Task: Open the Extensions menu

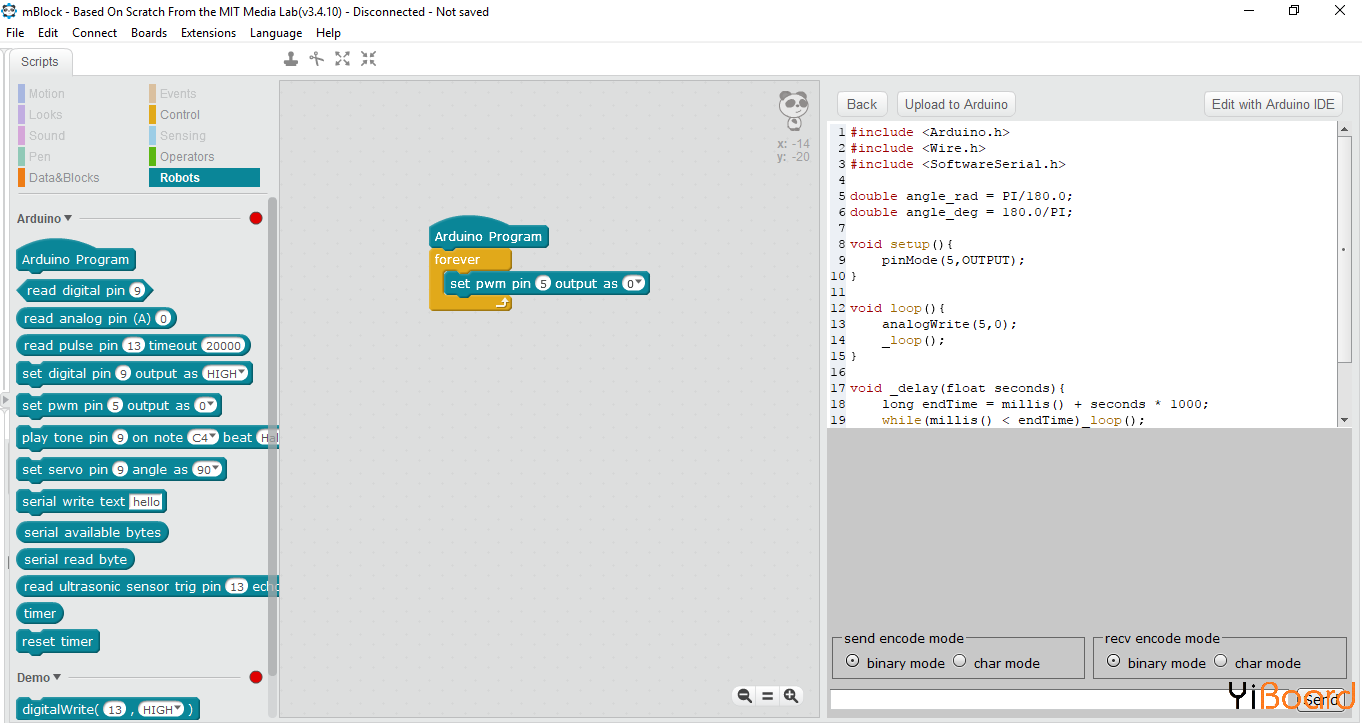Action: 208,33
